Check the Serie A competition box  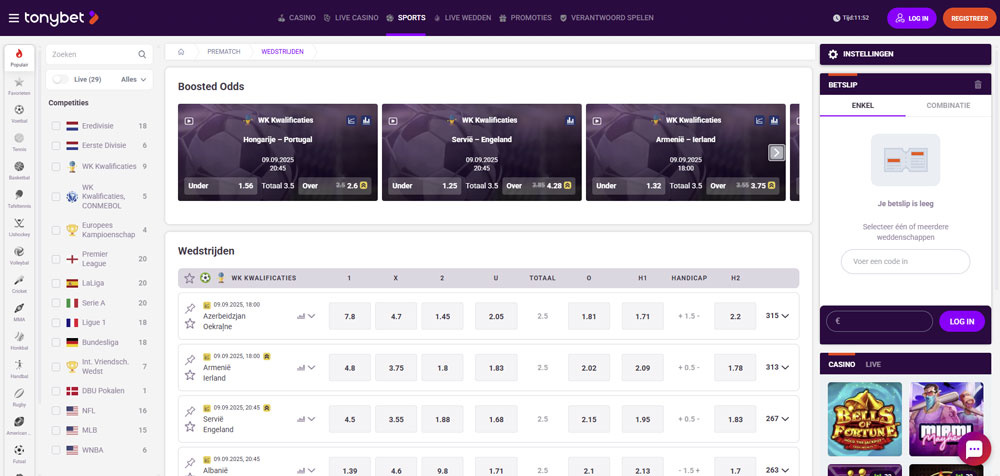pyautogui.click(x=56, y=303)
